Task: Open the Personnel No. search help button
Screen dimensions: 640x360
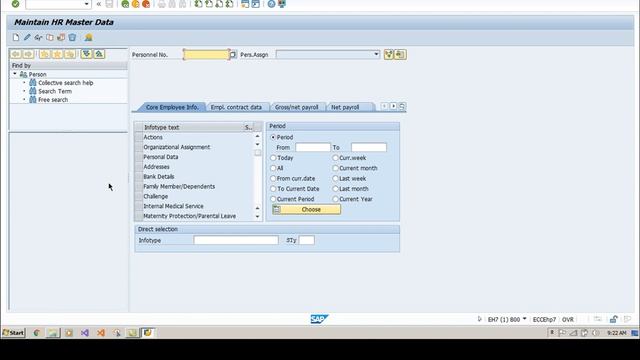Action: coord(233,54)
